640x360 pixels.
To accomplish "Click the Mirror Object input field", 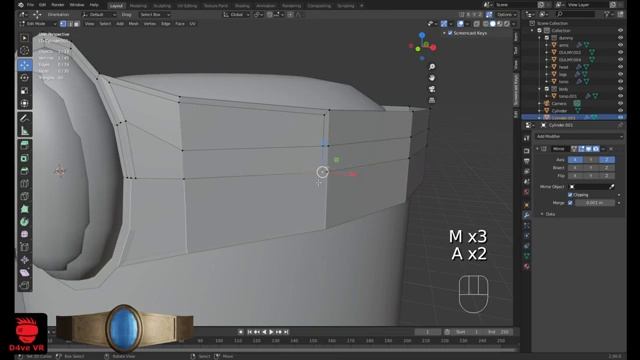I will pyautogui.click(x=588, y=187).
